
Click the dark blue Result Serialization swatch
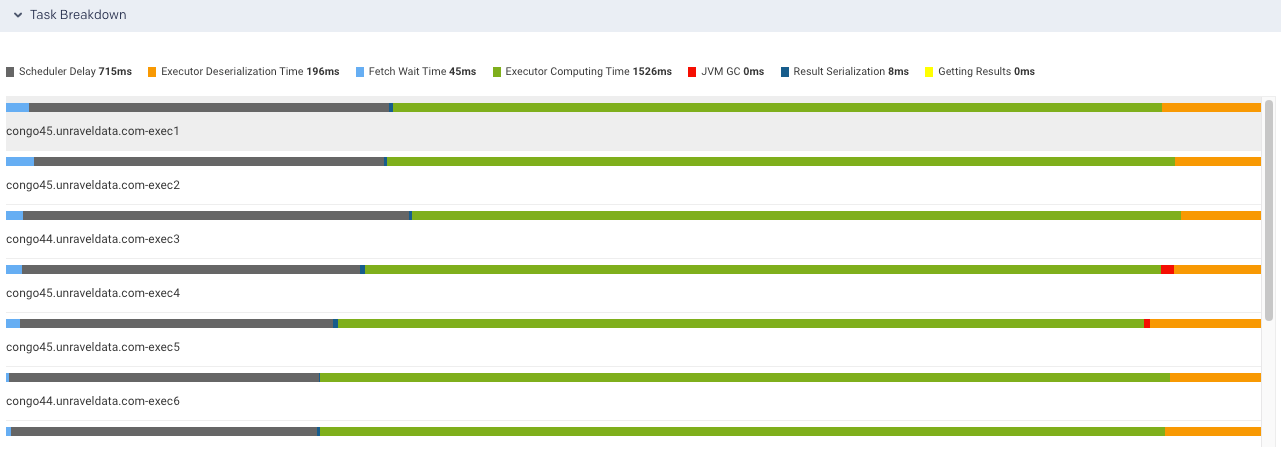[785, 72]
